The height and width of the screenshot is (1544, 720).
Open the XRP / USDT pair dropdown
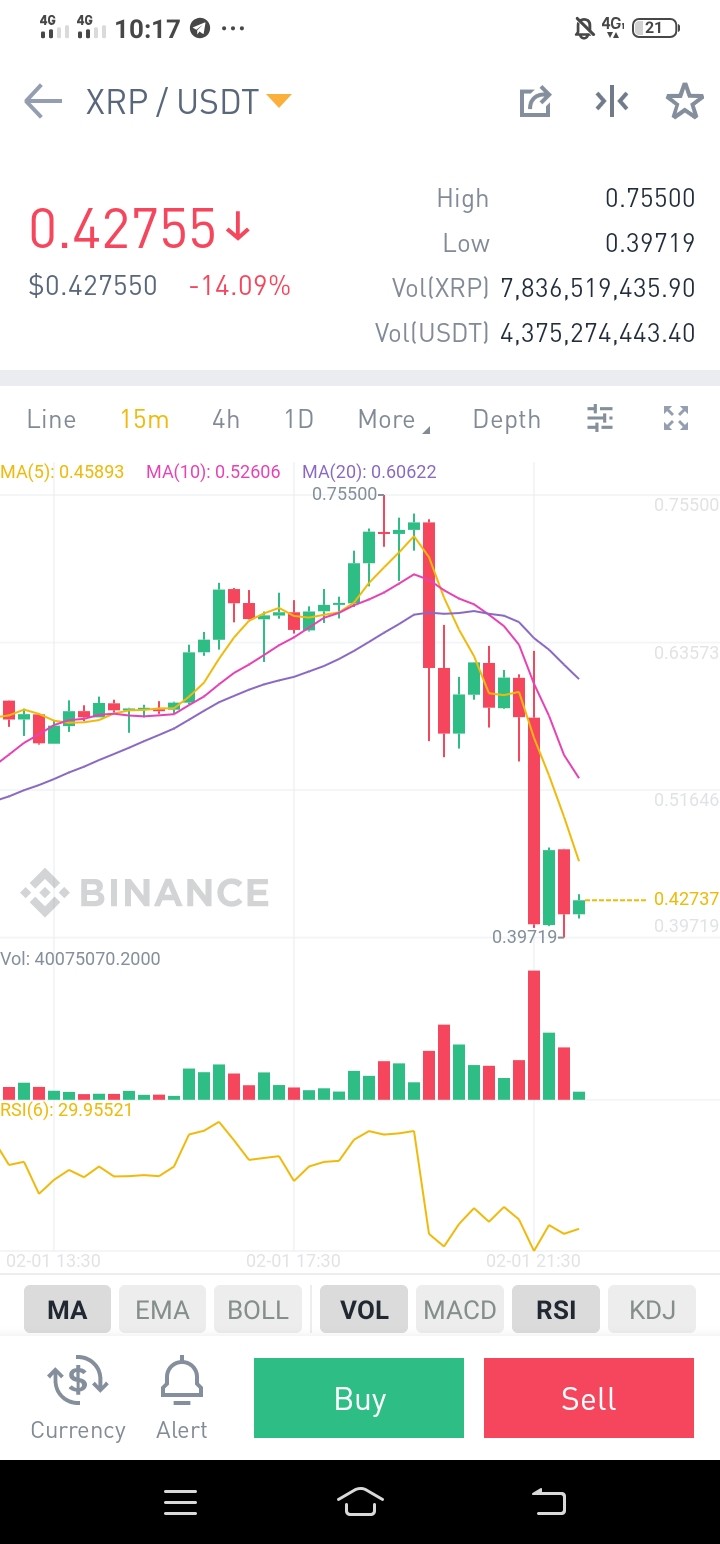(188, 101)
